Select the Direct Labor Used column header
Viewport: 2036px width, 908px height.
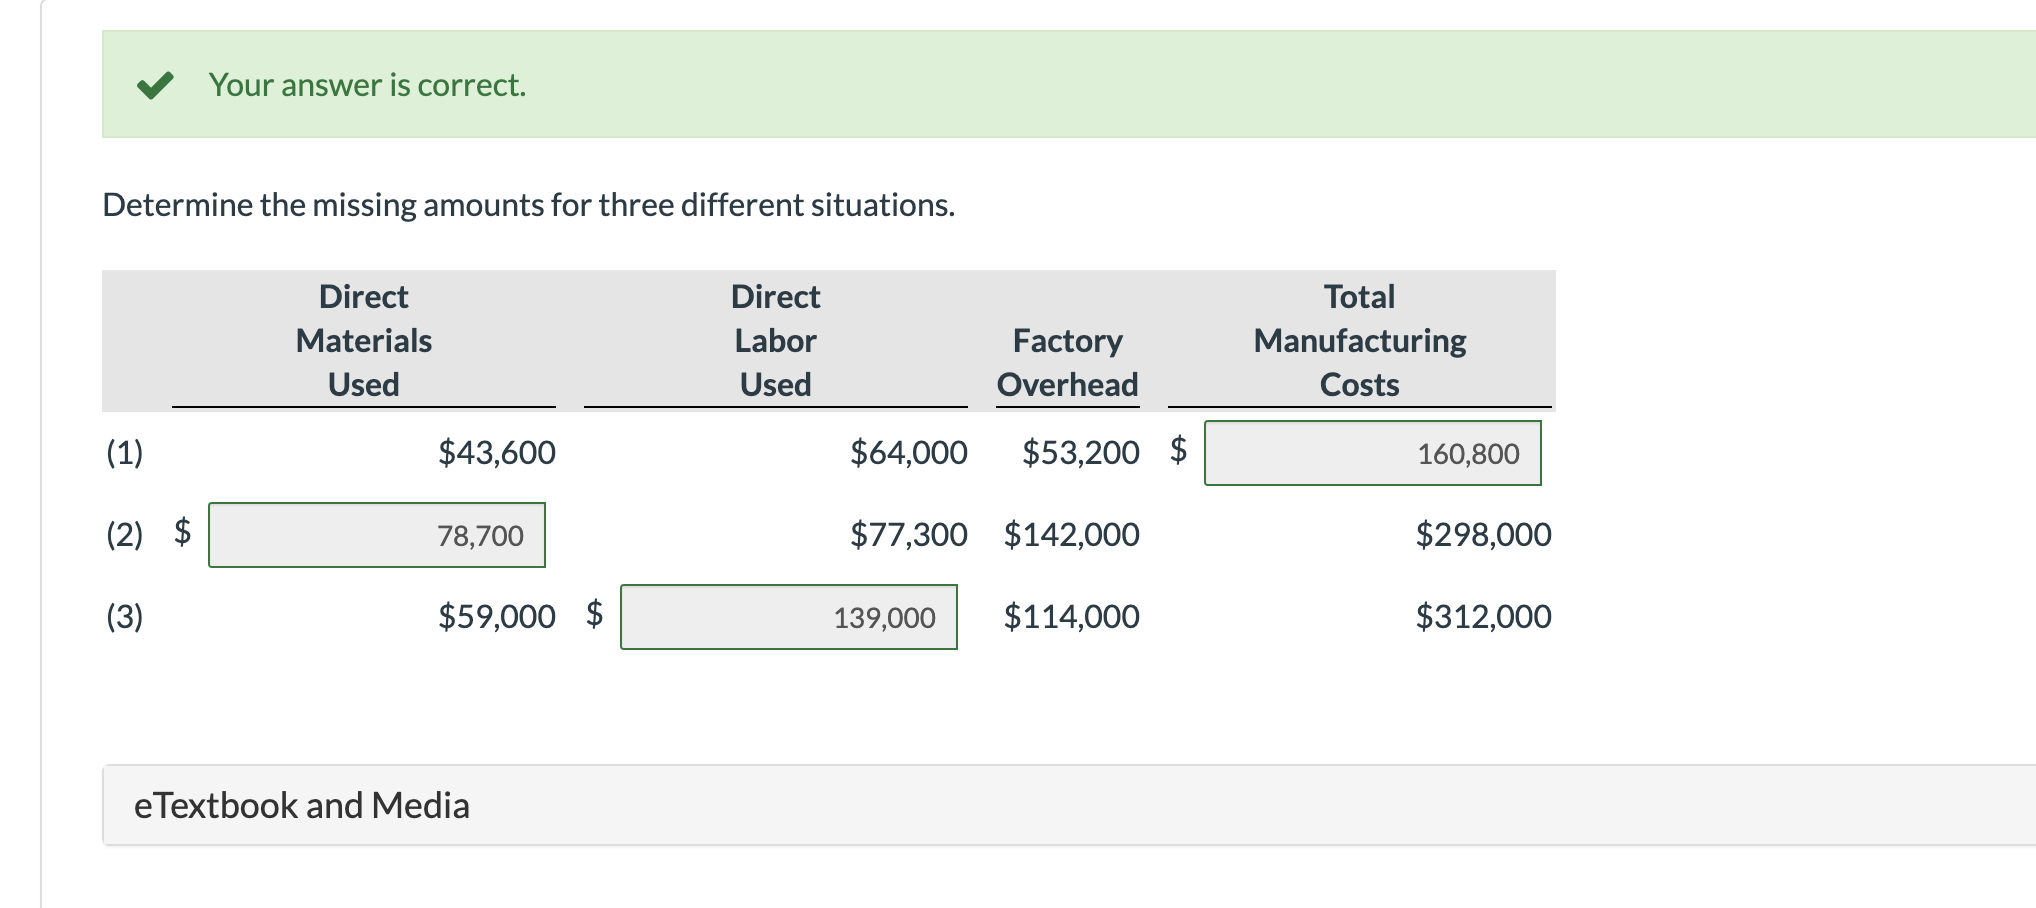(774, 340)
